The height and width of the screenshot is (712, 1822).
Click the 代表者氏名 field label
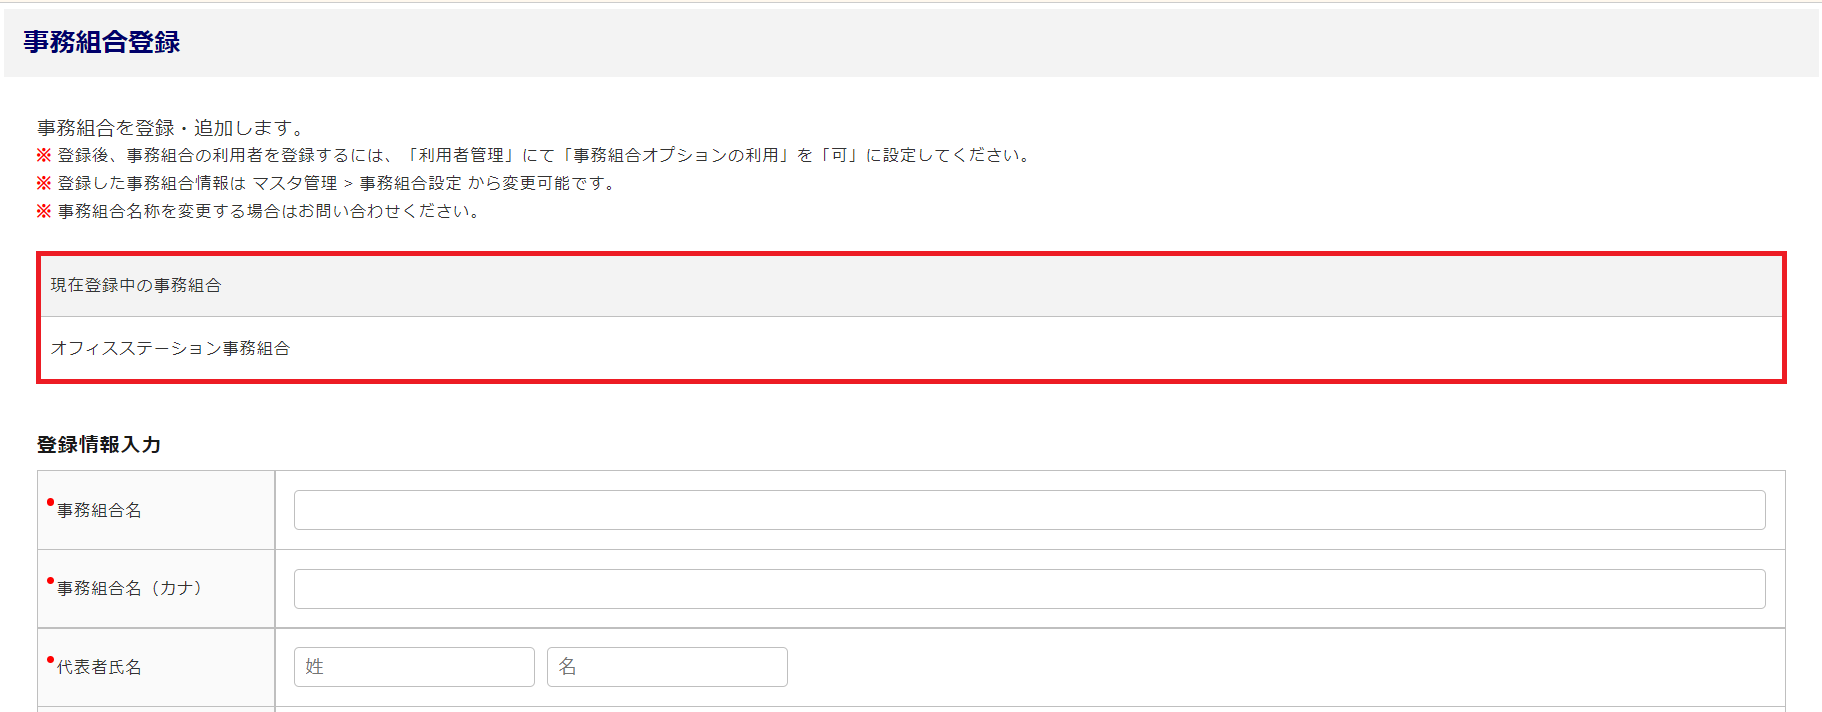[99, 667]
